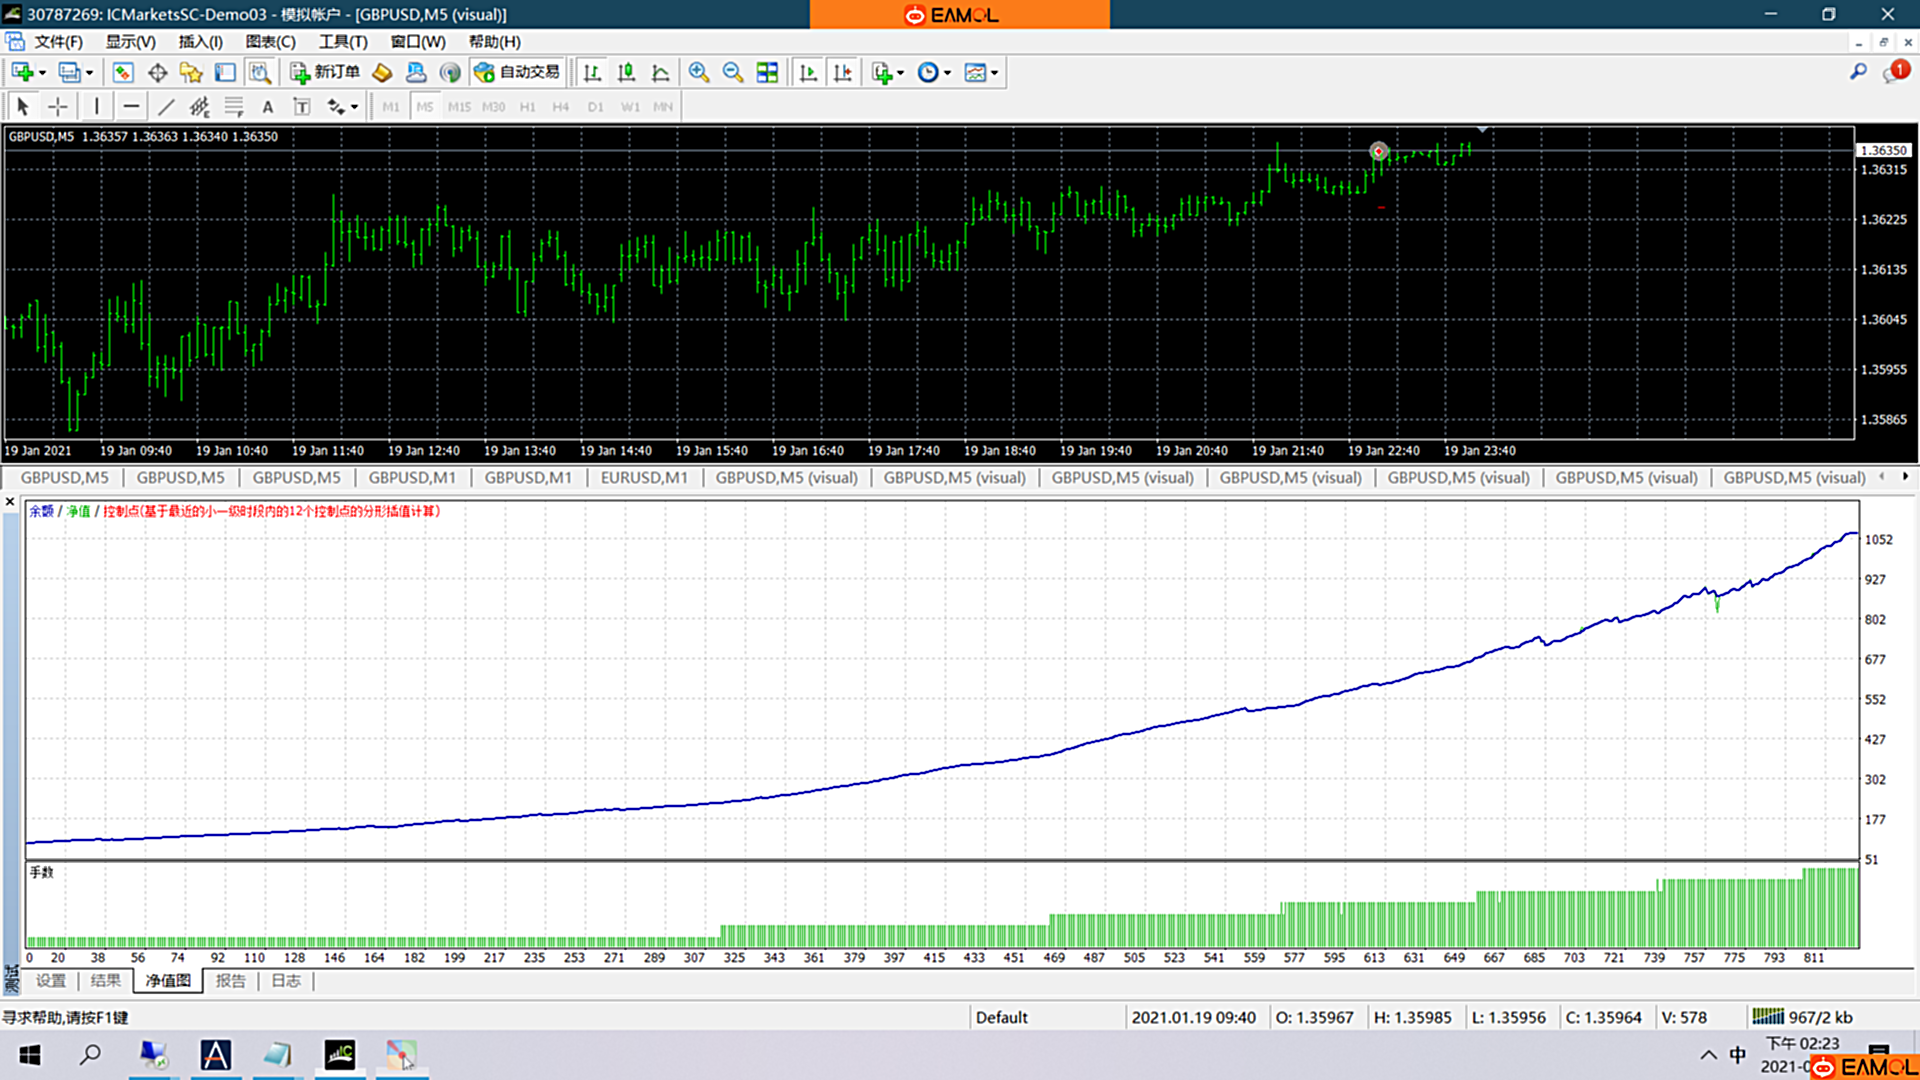This screenshot has width=1920, height=1080.
Task: Open the New Chart dropdown arrow
Action: pyautogui.click(x=42, y=73)
